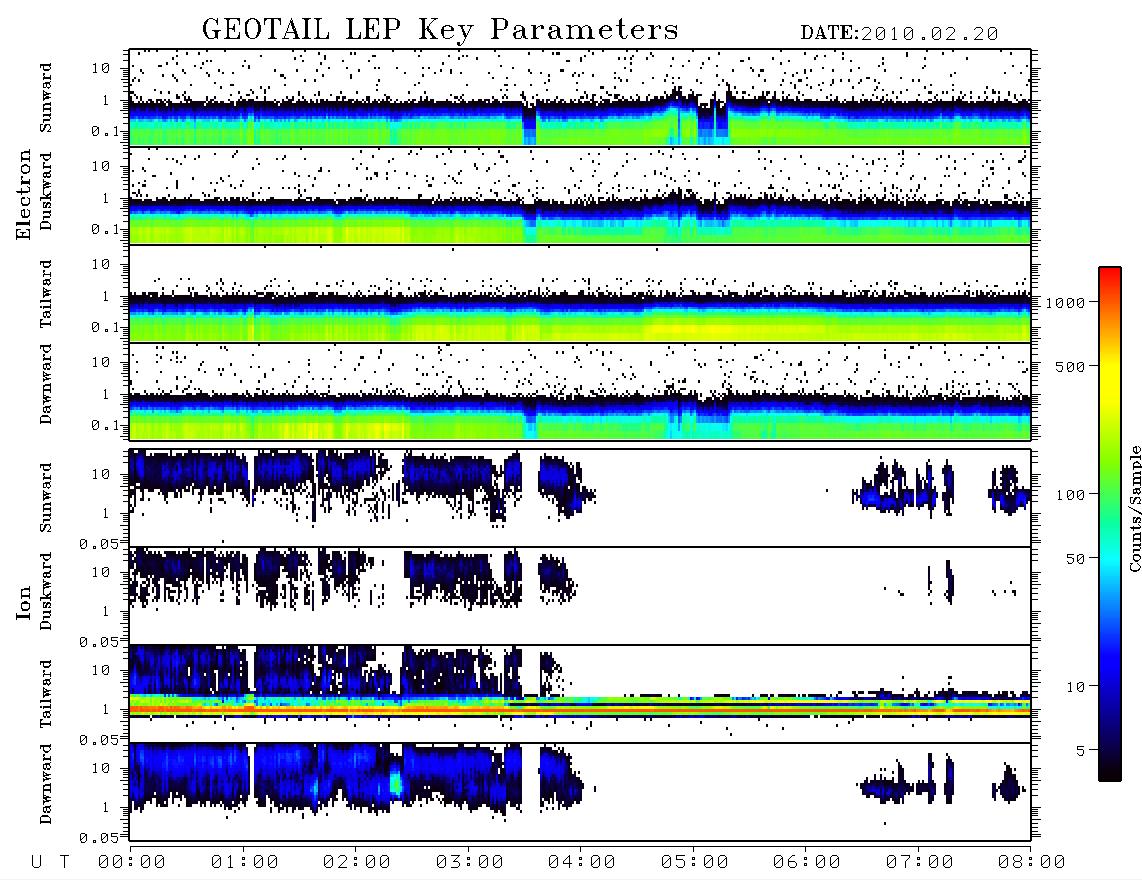Select the Ion Duskward spectrogram panel
The width and height of the screenshot is (1142, 880).
coord(580,595)
